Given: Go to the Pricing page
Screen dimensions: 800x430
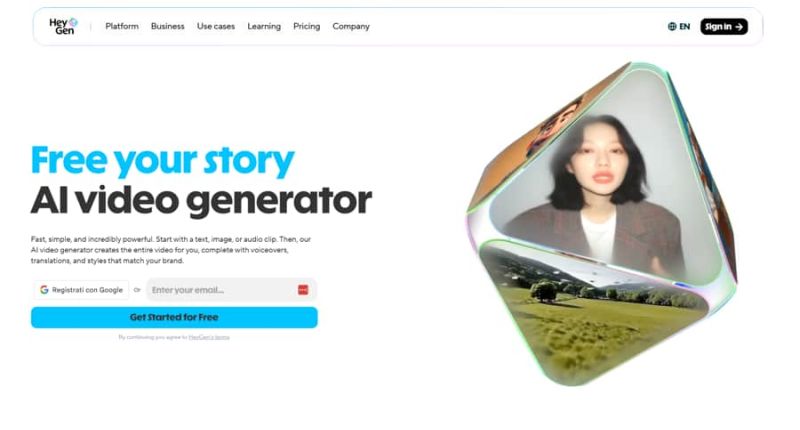Looking at the screenshot, I should [307, 26].
